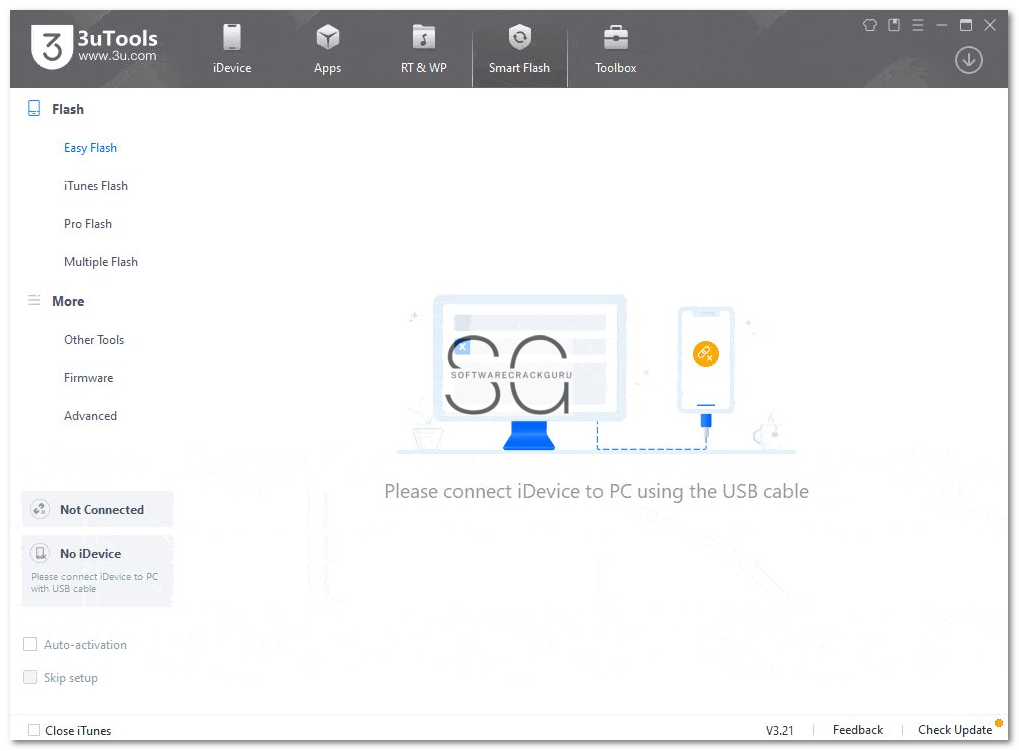Click the V3.21 version label
The height and width of the screenshot is (751, 1019).
point(779,730)
